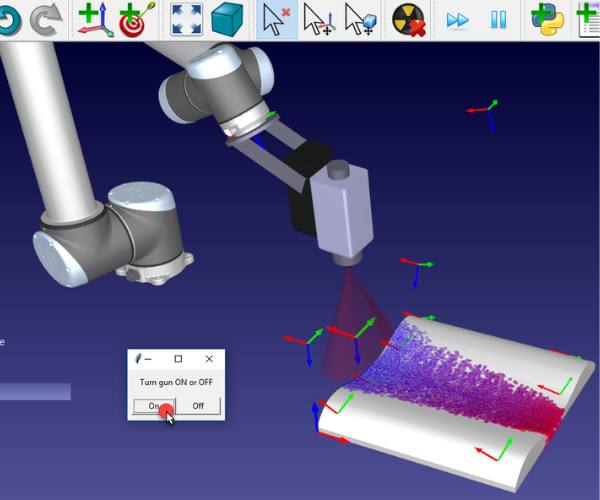Add a new reference frame
This screenshot has height=500, width=600.
click(96, 20)
